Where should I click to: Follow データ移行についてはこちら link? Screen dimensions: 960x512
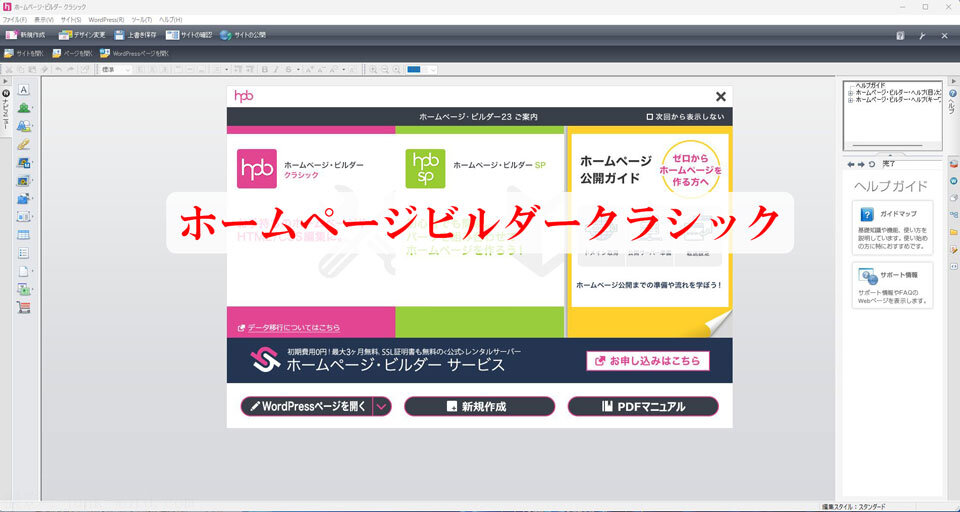(289, 328)
